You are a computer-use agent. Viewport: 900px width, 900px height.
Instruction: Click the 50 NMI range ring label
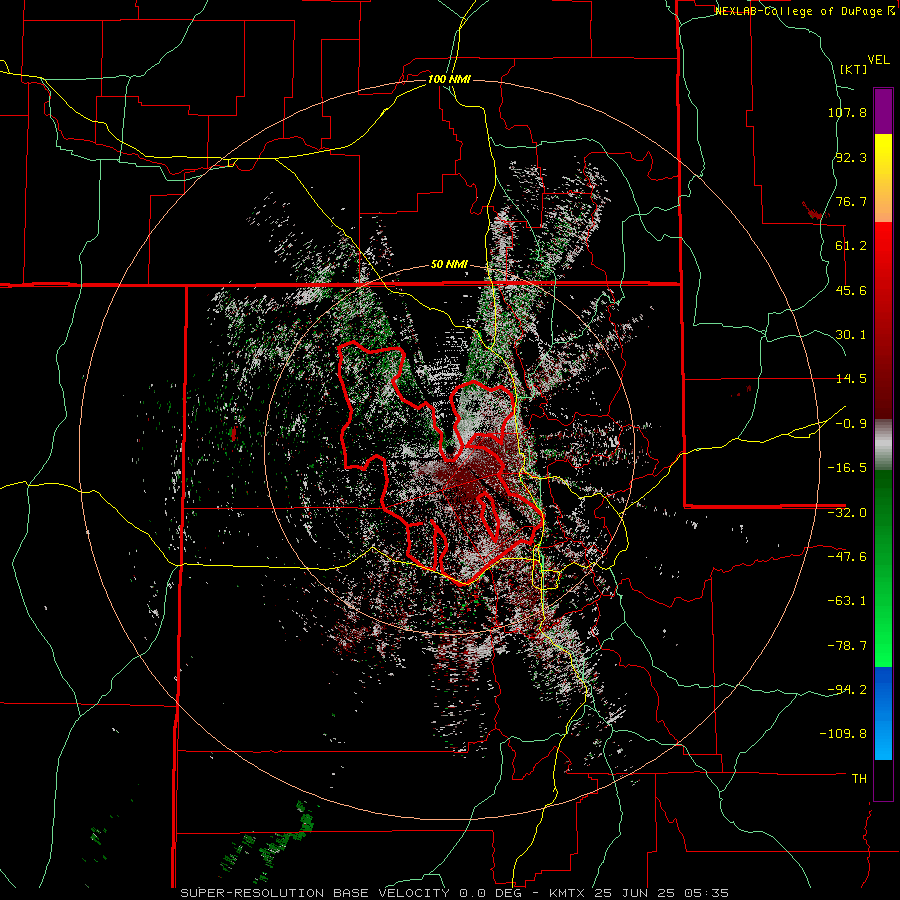449,265
